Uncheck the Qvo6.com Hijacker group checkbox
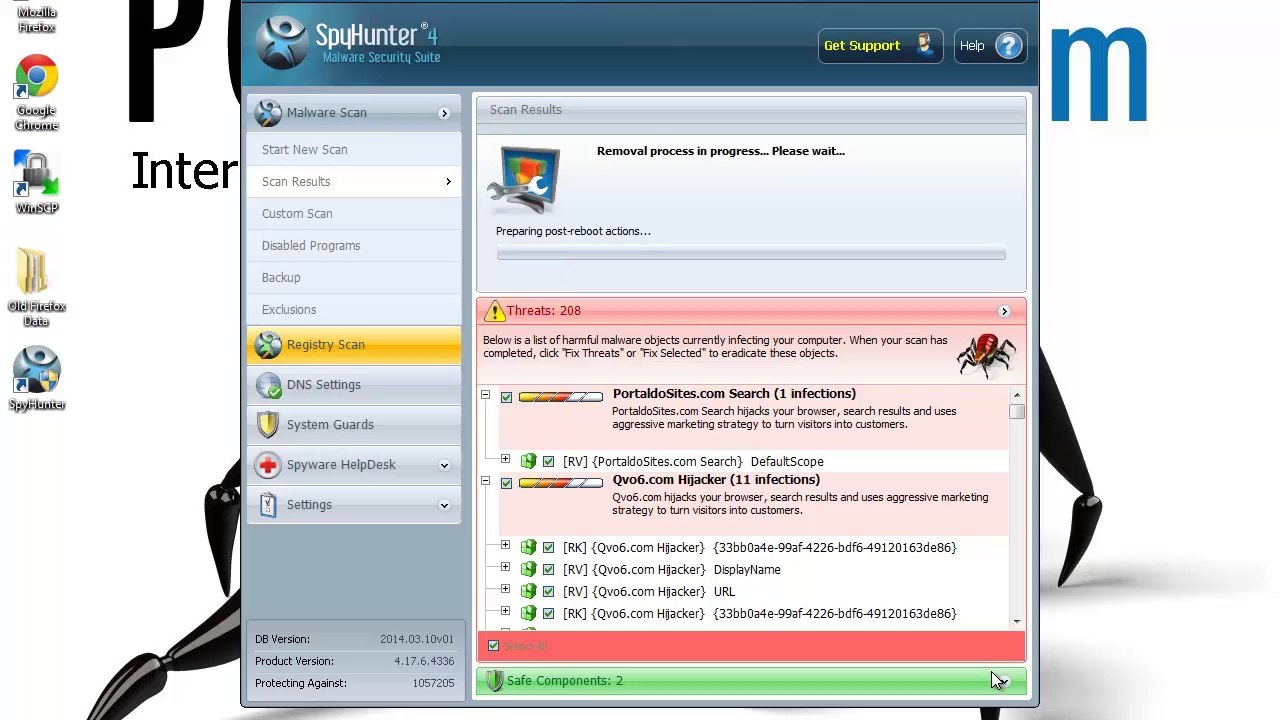 (x=506, y=484)
